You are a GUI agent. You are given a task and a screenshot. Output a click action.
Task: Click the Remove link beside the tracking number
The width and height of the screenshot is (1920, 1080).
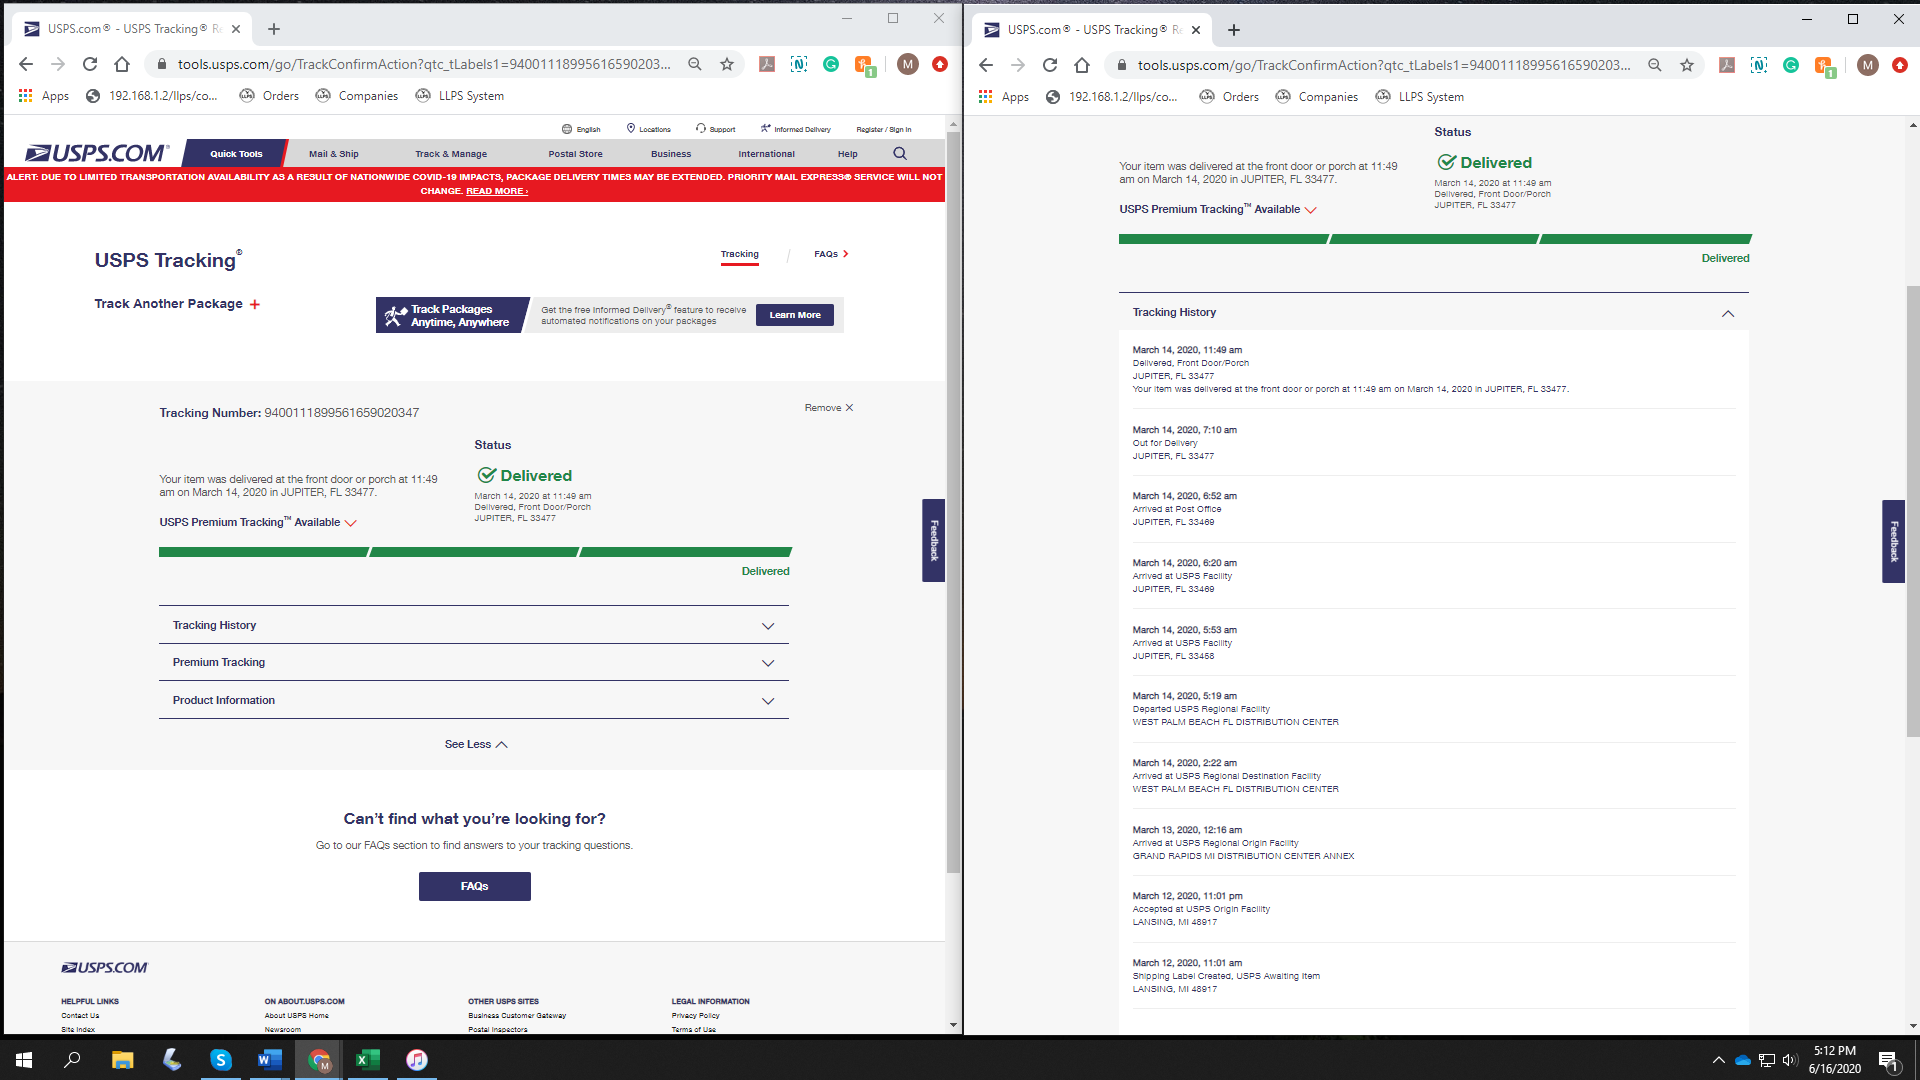[828, 408]
